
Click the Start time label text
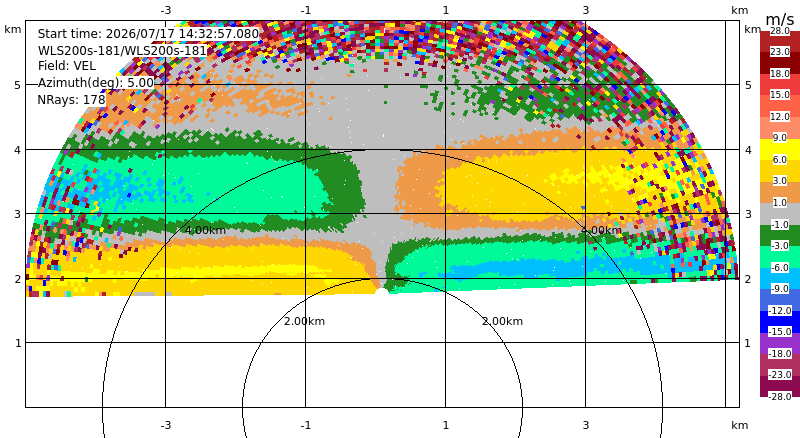[x=148, y=34]
